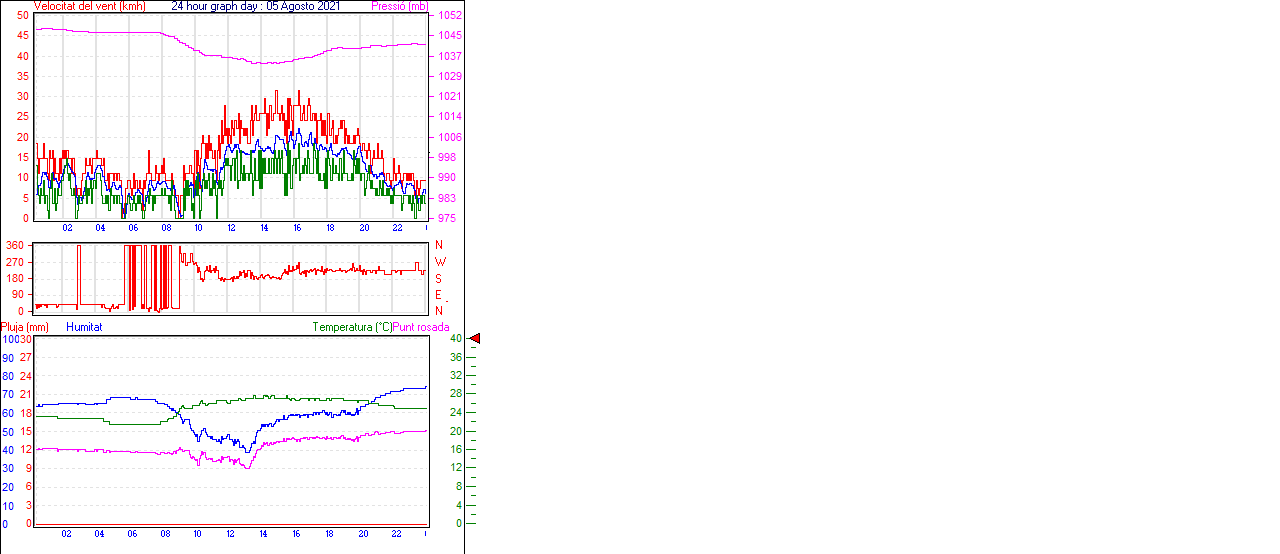Image resolution: width=1280 pixels, height=554 pixels.
Task: Click the 'Pluja (mm)' legend label
Action: (x=25, y=327)
